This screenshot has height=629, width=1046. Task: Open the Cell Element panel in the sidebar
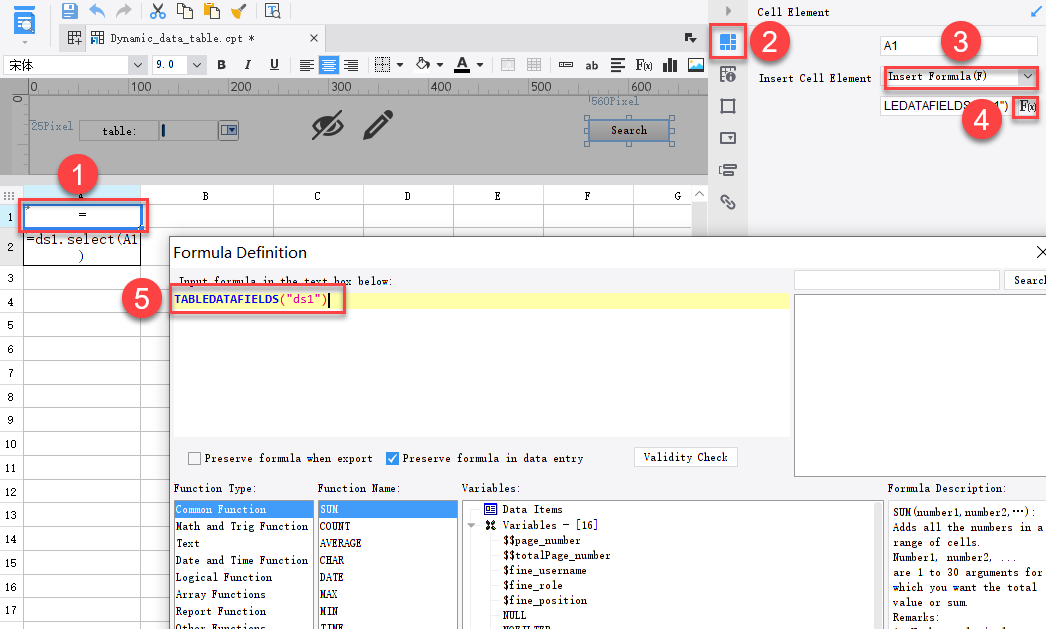click(x=728, y=42)
